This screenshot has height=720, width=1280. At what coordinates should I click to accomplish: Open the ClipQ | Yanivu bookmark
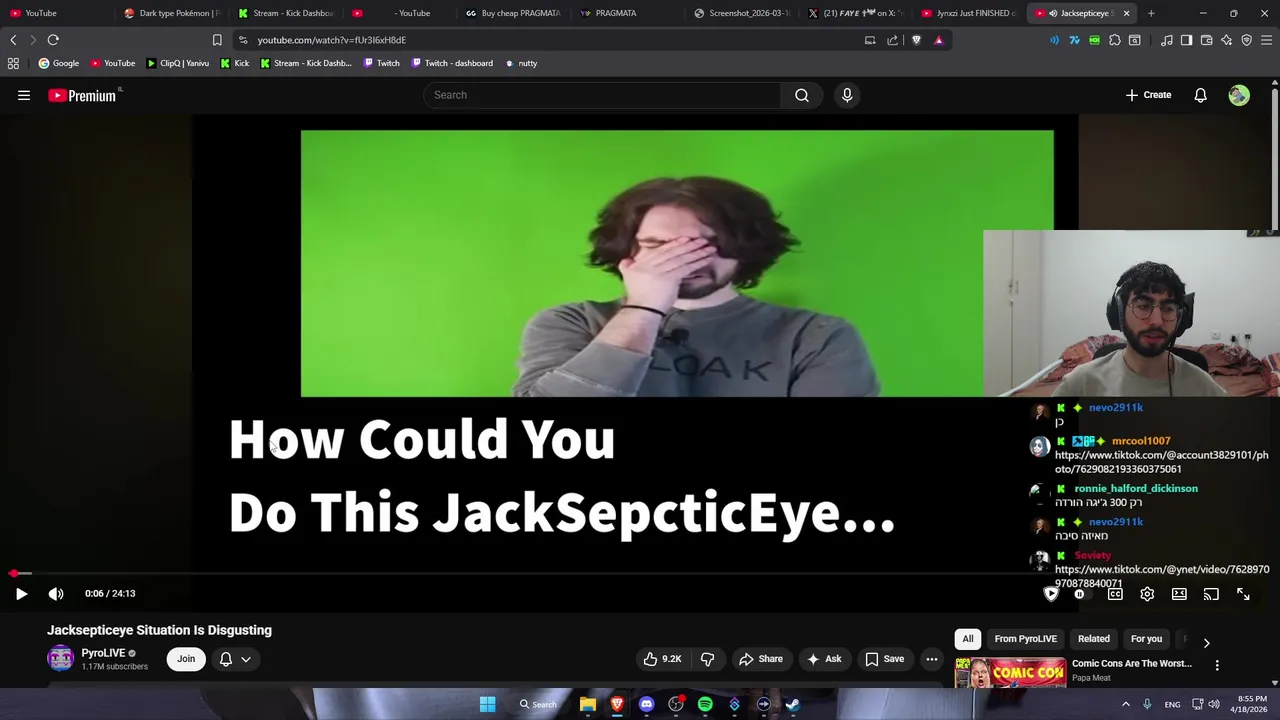(x=178, y=63)
